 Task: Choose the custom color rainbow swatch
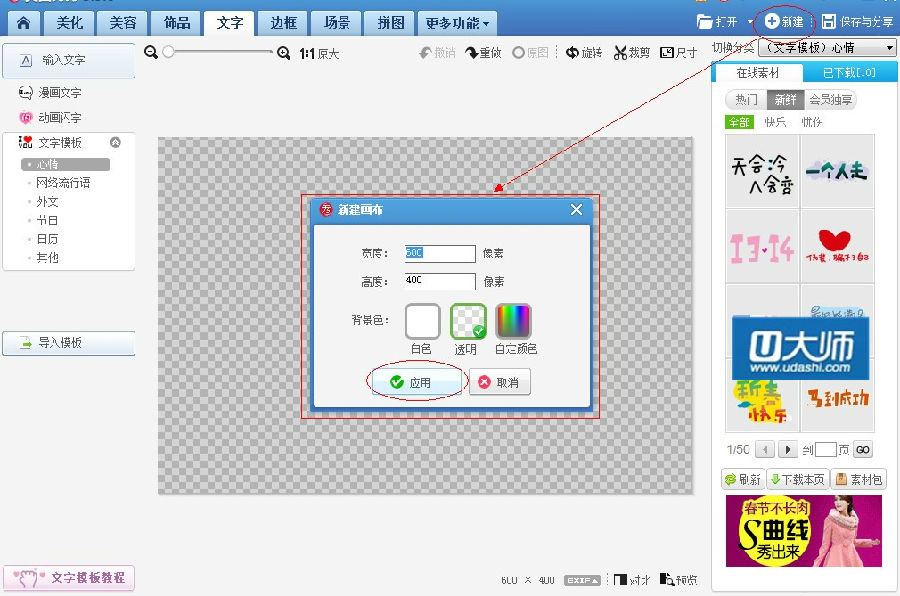coord(514,322)
